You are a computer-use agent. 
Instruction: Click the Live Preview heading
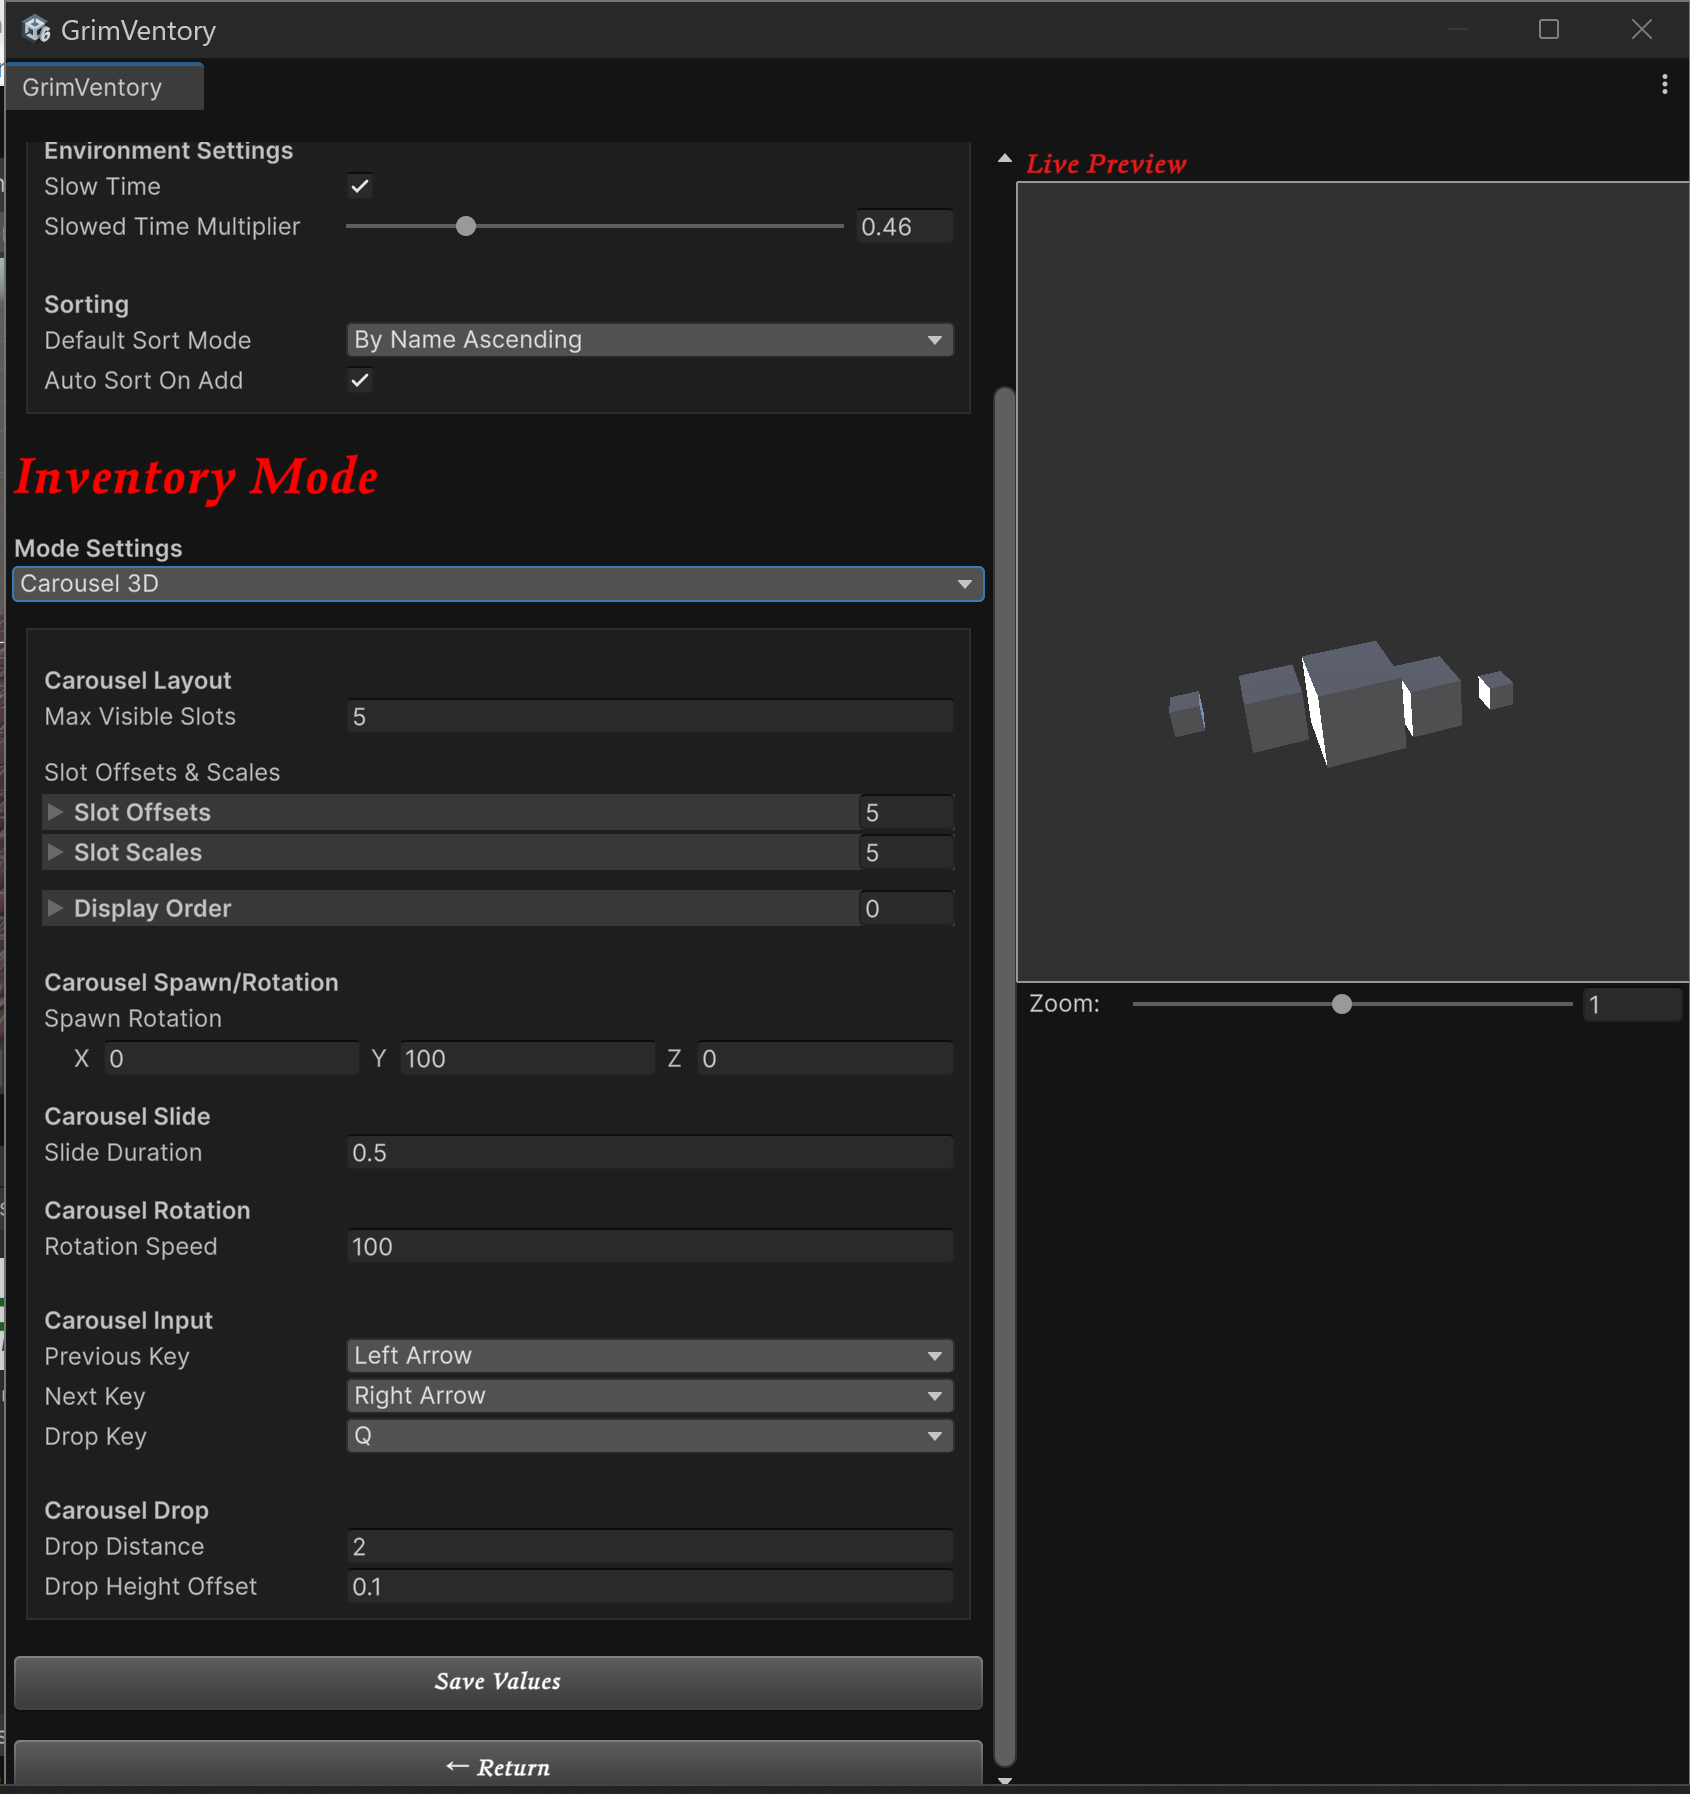[1106, 164]
